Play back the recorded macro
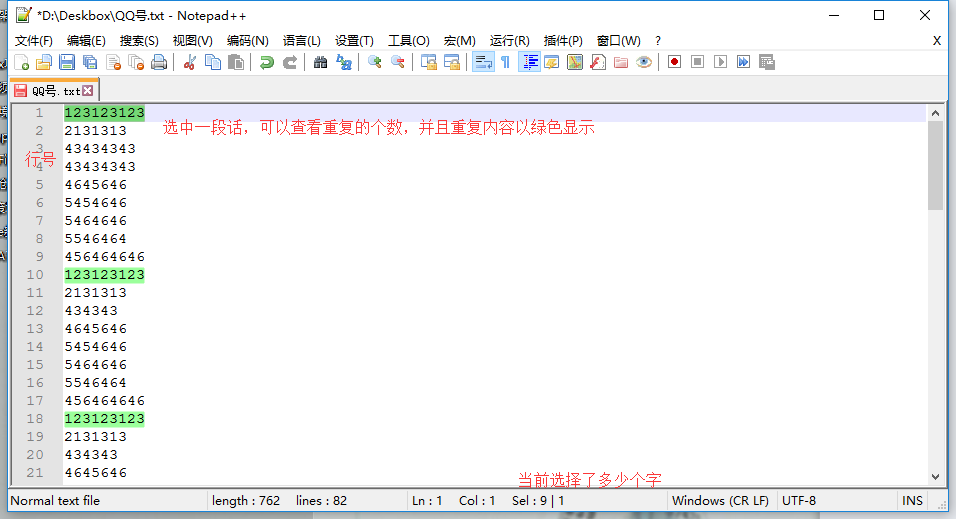 (721, 62)
